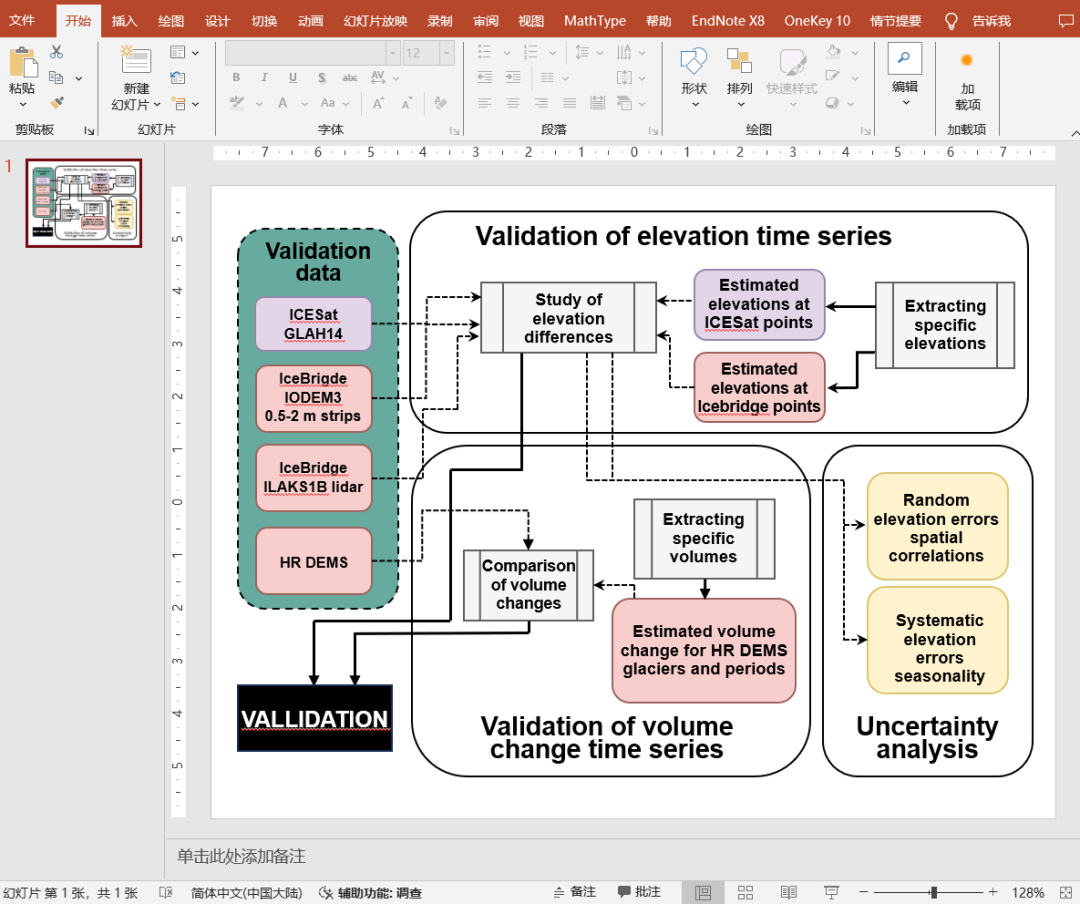1080x904 pixels.
Task: Fit slide to current window icon
Action: [1065, 892]
